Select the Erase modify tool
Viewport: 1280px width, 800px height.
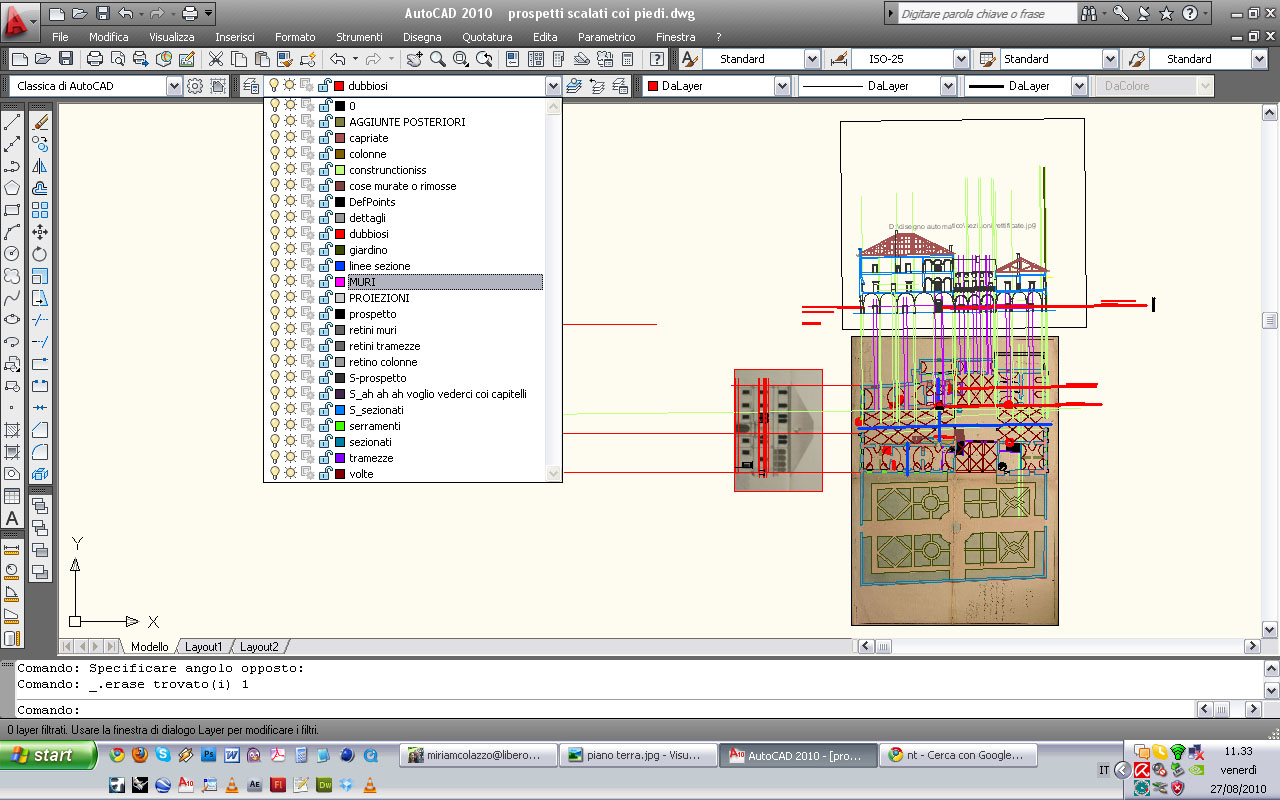(x=40, y=123)
